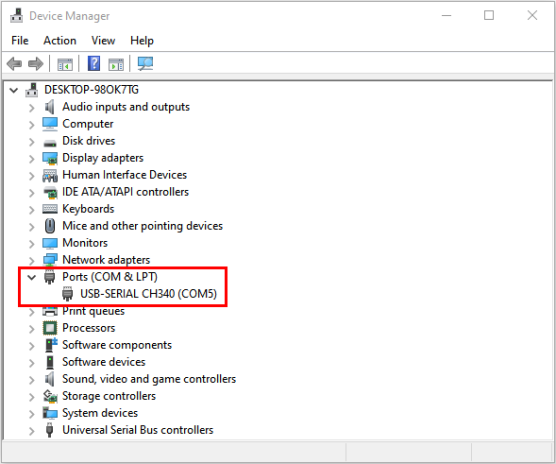The width and height of the screenshot is (556, 464).
Task: Collapse the Ports (COM & LPT) chevron
Action: [x=32, y=277]
